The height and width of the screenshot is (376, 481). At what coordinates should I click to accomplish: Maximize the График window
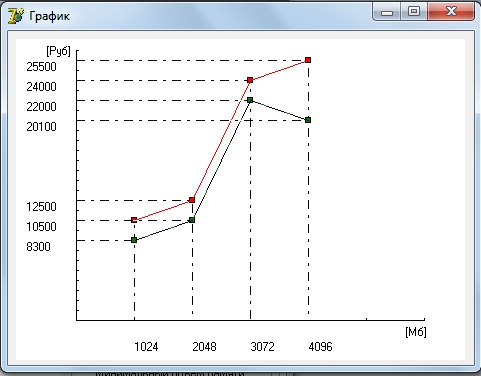point(414,12)
